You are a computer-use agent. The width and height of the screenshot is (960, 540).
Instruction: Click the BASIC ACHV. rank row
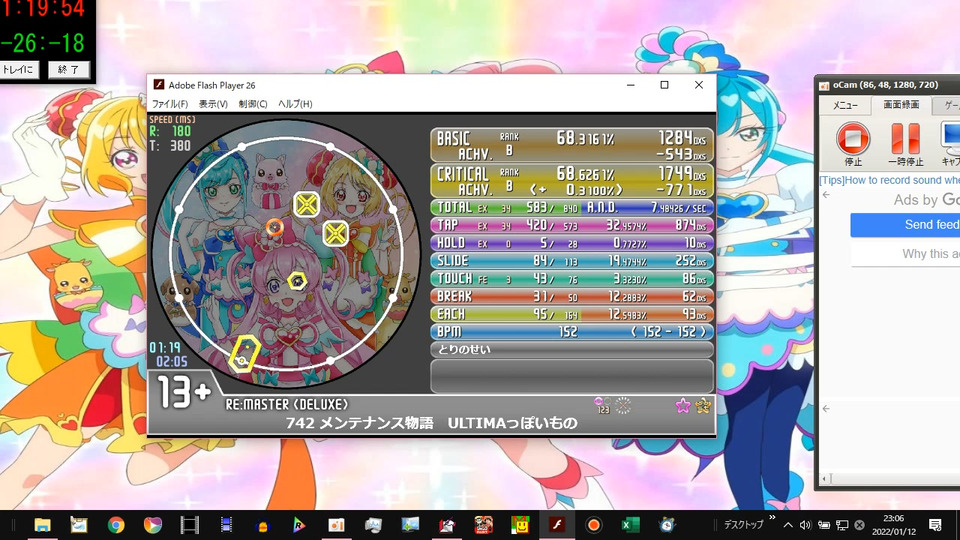pos(572,145)
